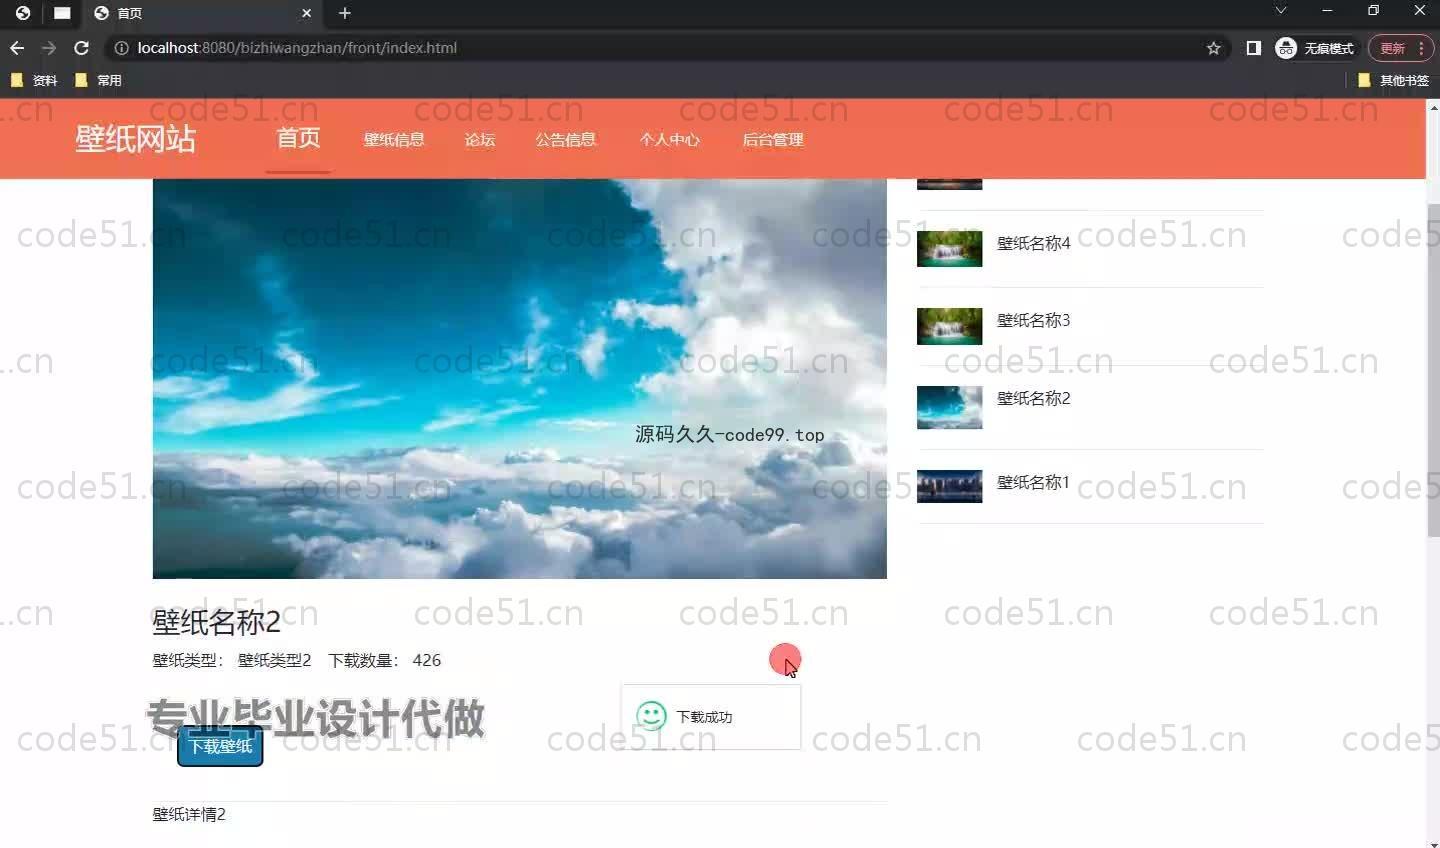This screenshot has width=1440, height=848.
Task: Expand the tab search chevron
Action: (1280, 11)
